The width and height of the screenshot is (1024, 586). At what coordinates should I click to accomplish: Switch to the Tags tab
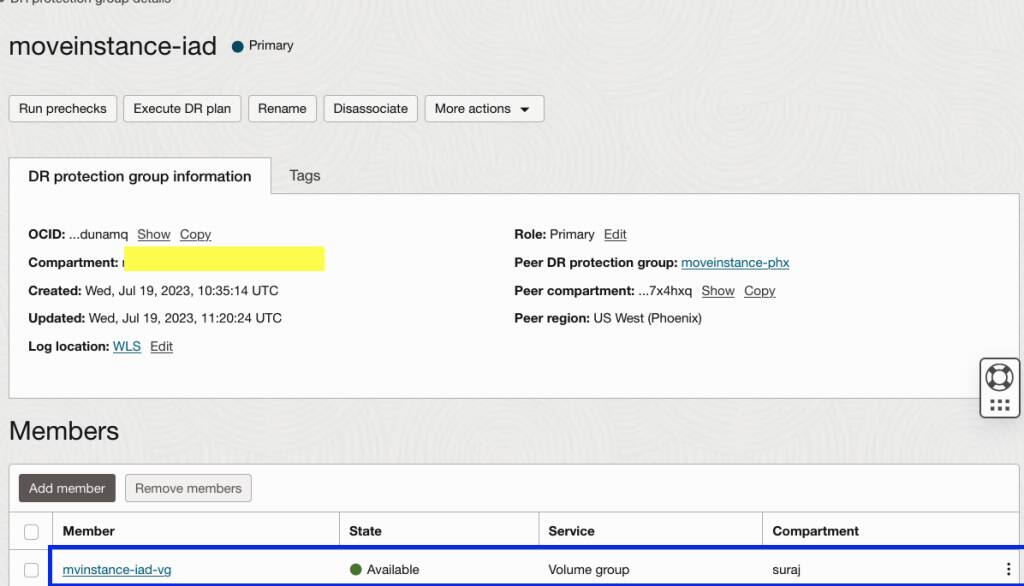[x=305, y=176]
